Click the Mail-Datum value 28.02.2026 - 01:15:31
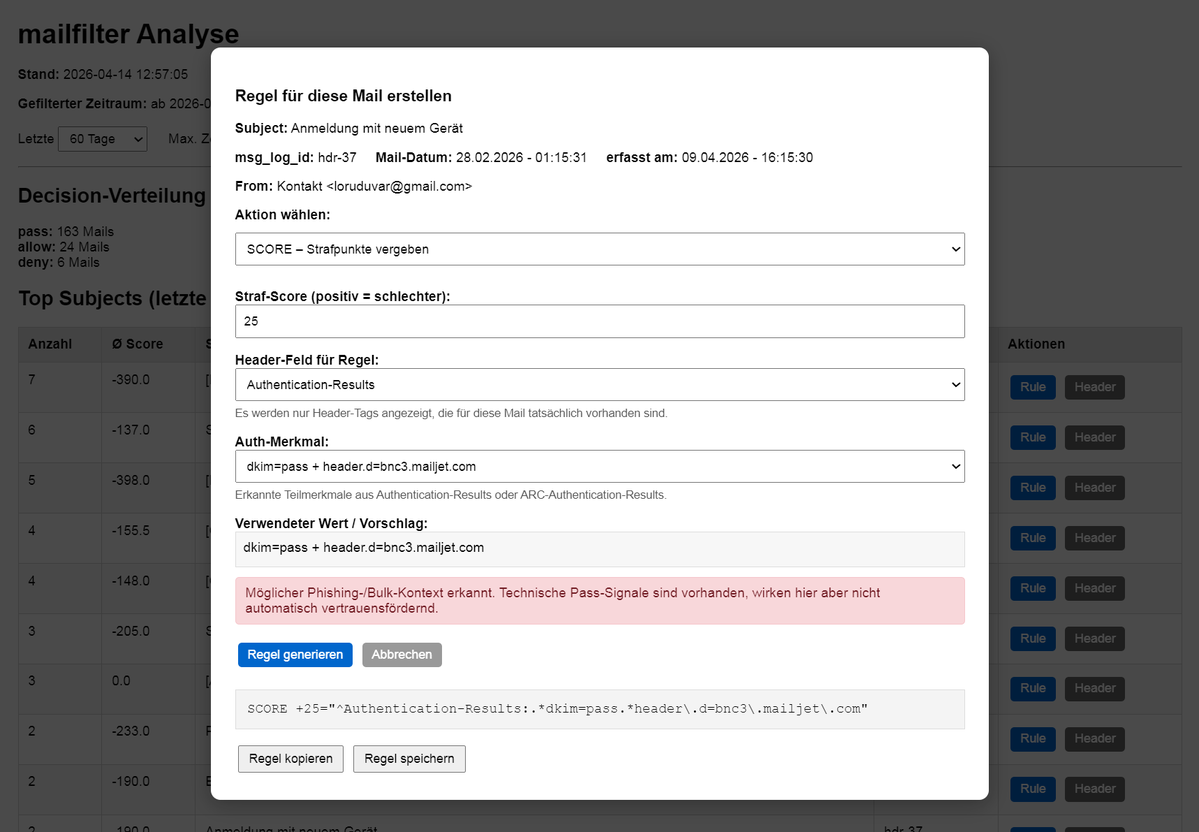Screen dimensions: 1199x832 pyautogui.click(x=522, y=158)
